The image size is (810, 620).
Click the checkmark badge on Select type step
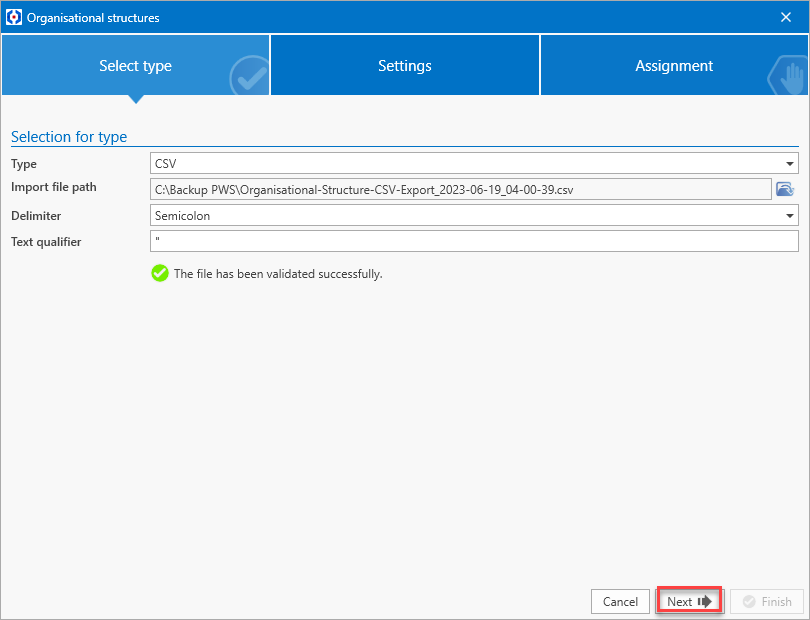(x=249, y=76)
